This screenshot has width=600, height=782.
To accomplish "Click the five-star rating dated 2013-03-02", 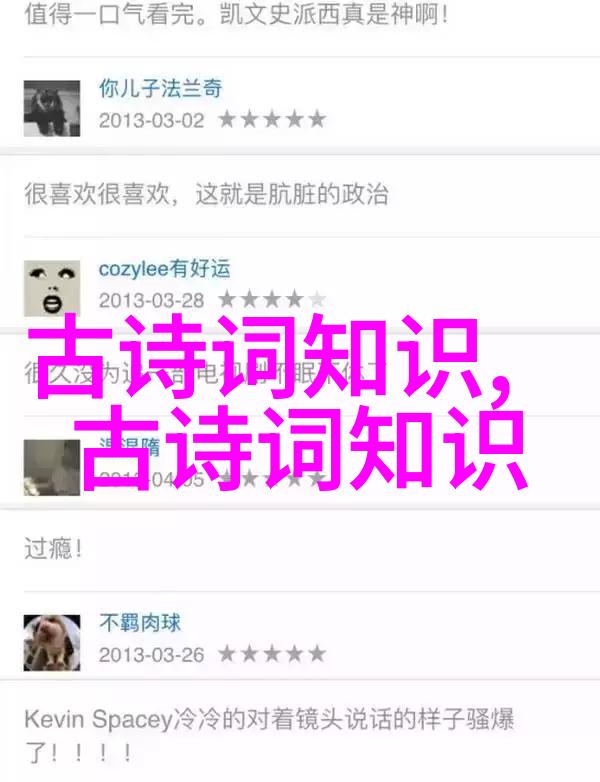I will (x=272, y=120).
